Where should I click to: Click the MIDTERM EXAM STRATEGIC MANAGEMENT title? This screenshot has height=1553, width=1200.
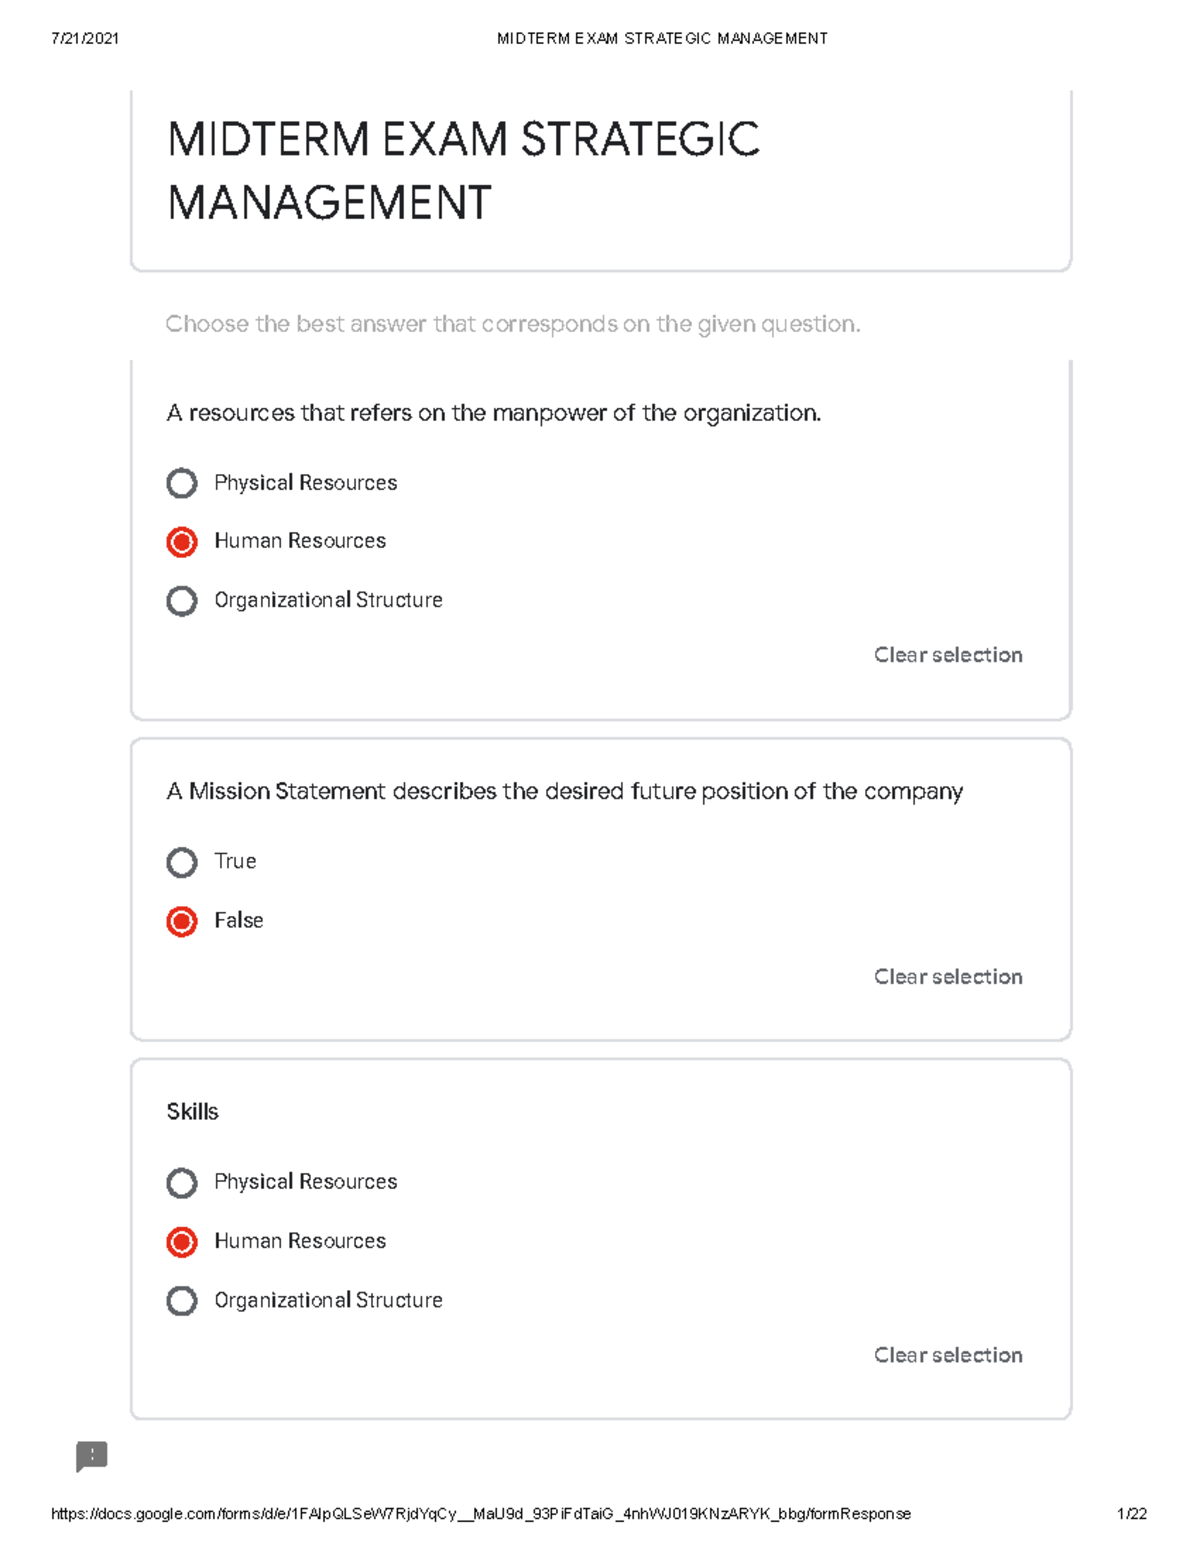[466, 170]
